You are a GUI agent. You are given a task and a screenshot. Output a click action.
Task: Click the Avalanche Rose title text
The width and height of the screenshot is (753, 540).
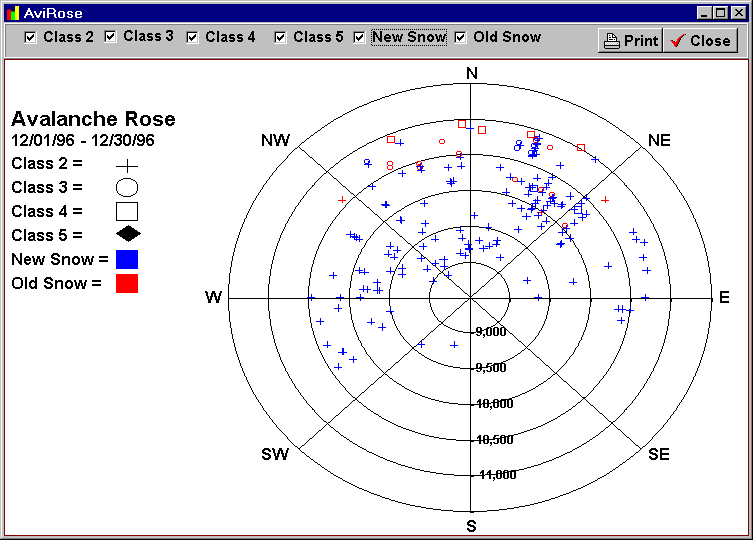[x=93, y=119]
